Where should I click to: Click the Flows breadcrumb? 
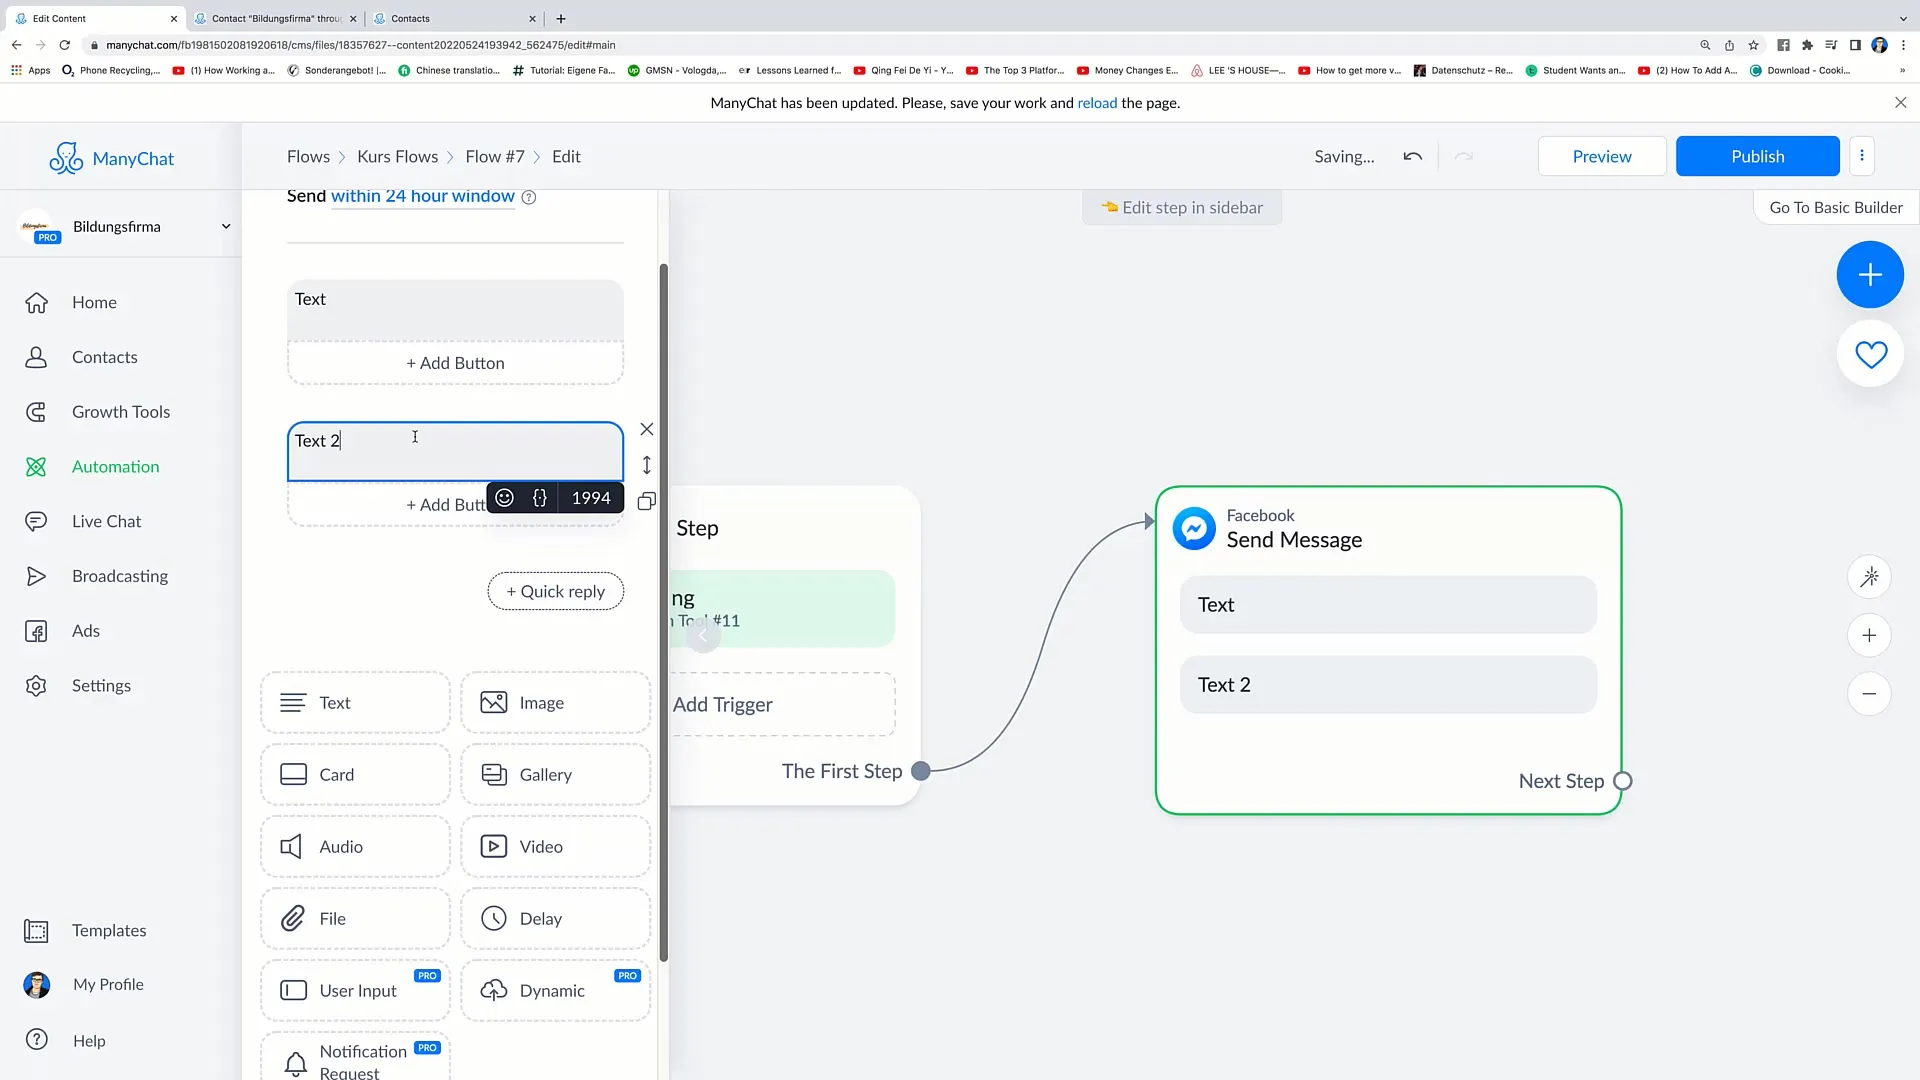[x=308, y=157]
